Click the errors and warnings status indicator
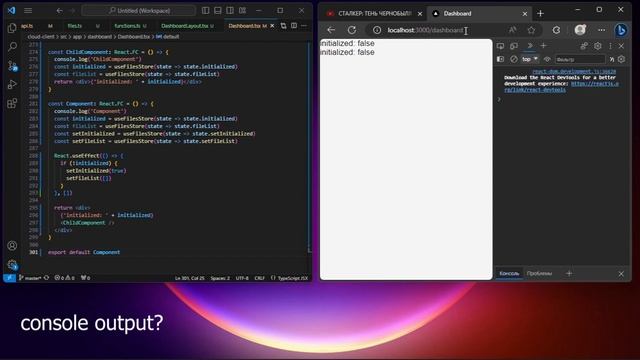This screenshot has width=640, height=360. click(x=64, y=278)
